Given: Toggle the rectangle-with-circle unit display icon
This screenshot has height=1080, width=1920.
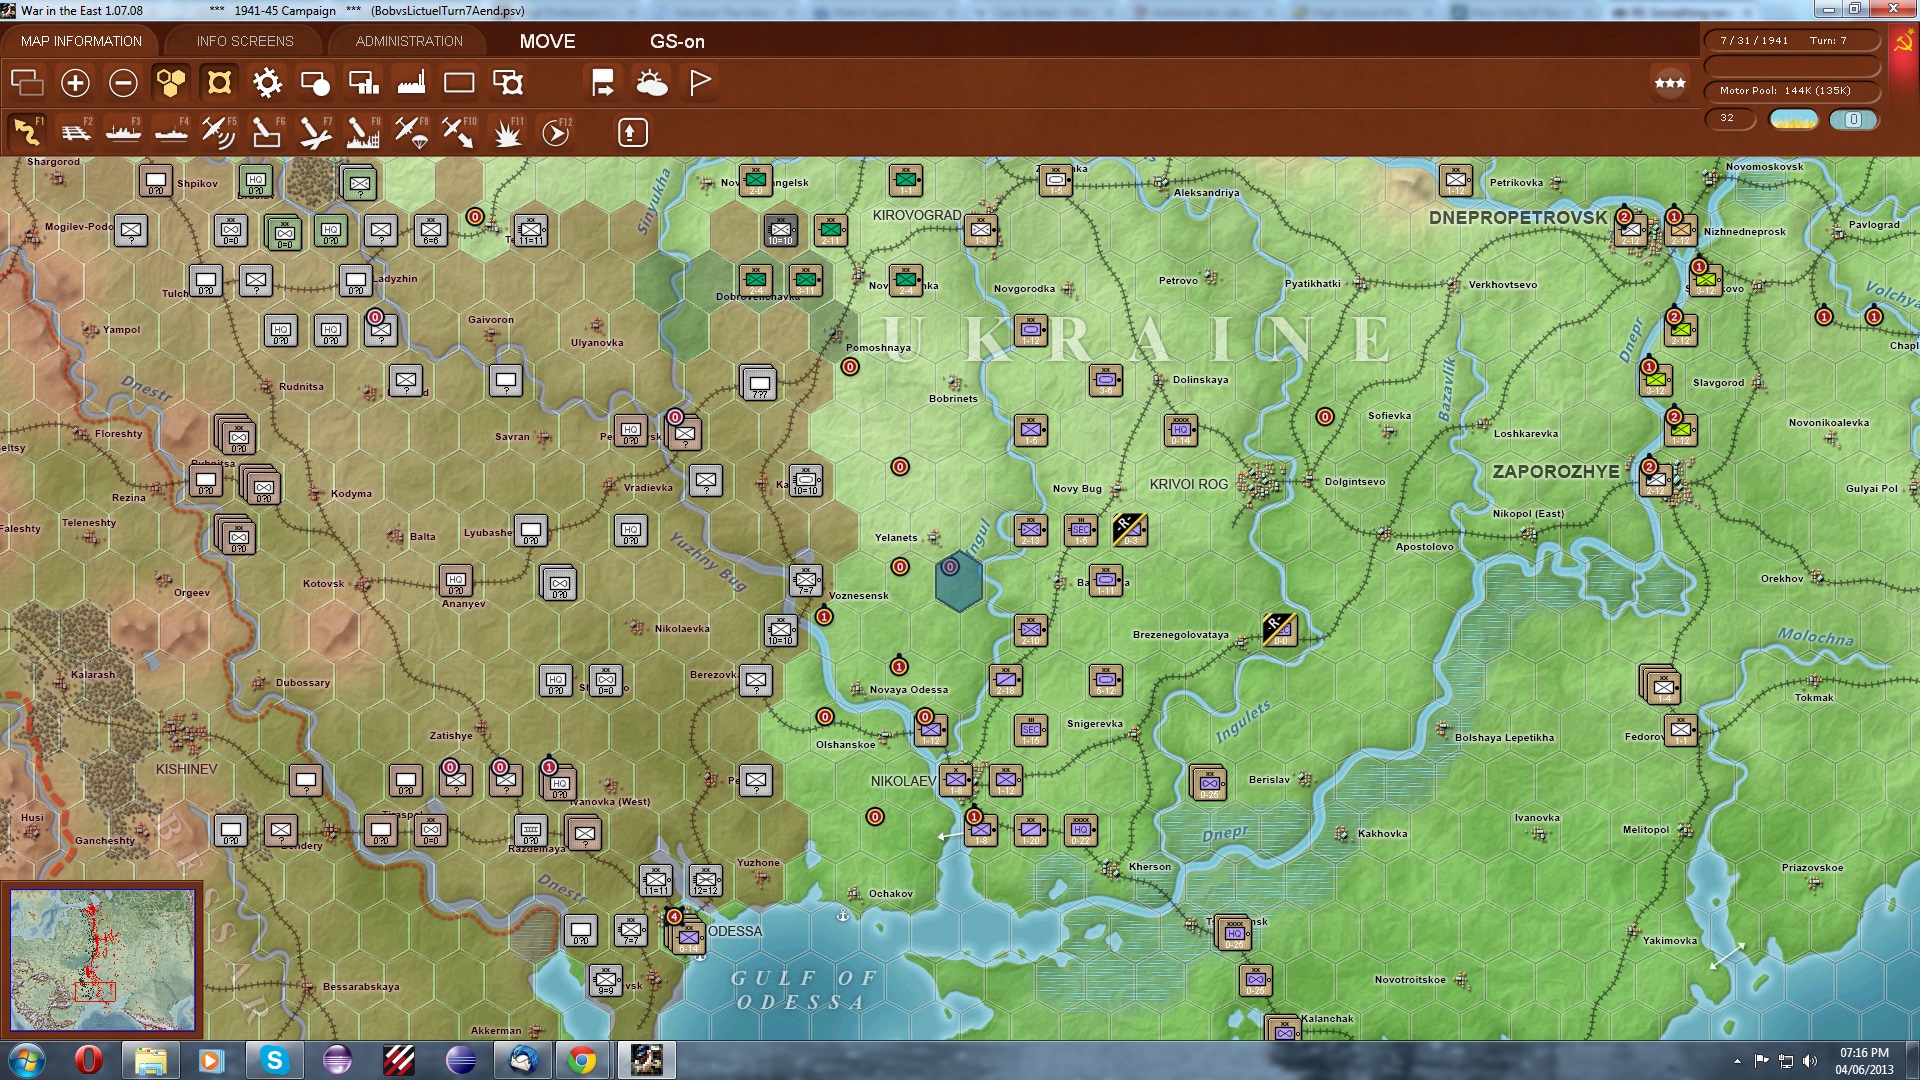Looking at the screenshot, I should [x=315, y=83].
